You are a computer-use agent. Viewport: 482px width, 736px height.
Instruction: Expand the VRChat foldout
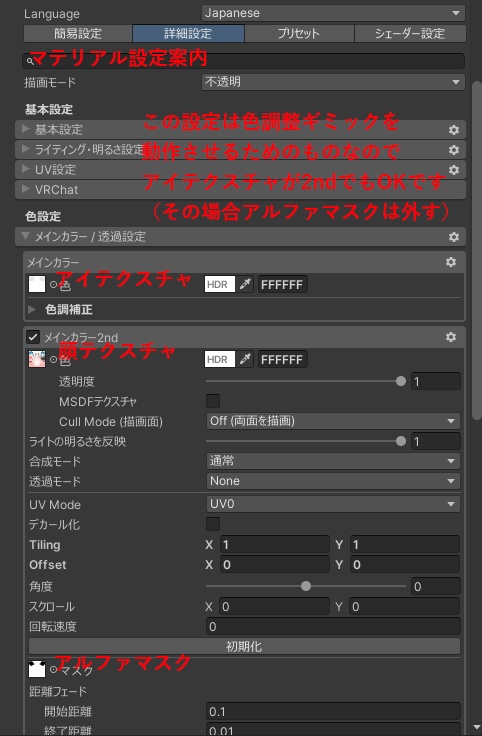(26, 190)
